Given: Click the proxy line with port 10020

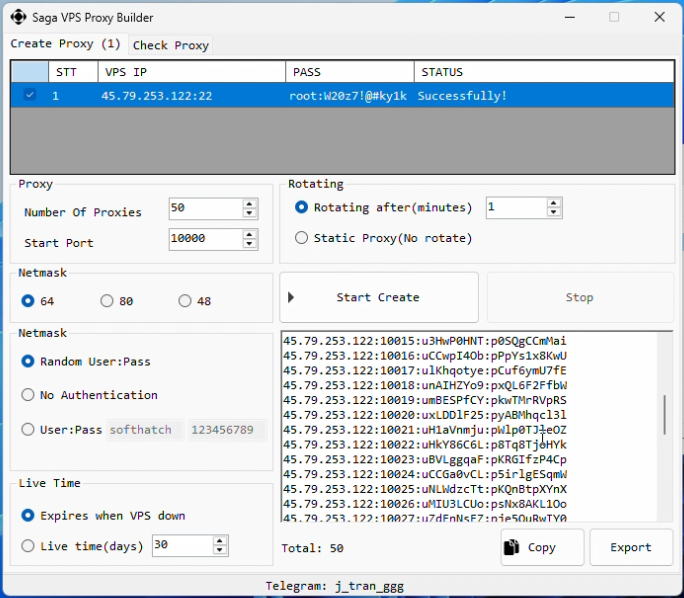Looking at the screenshot, I should pyautogui.click(x=425, y=415).
